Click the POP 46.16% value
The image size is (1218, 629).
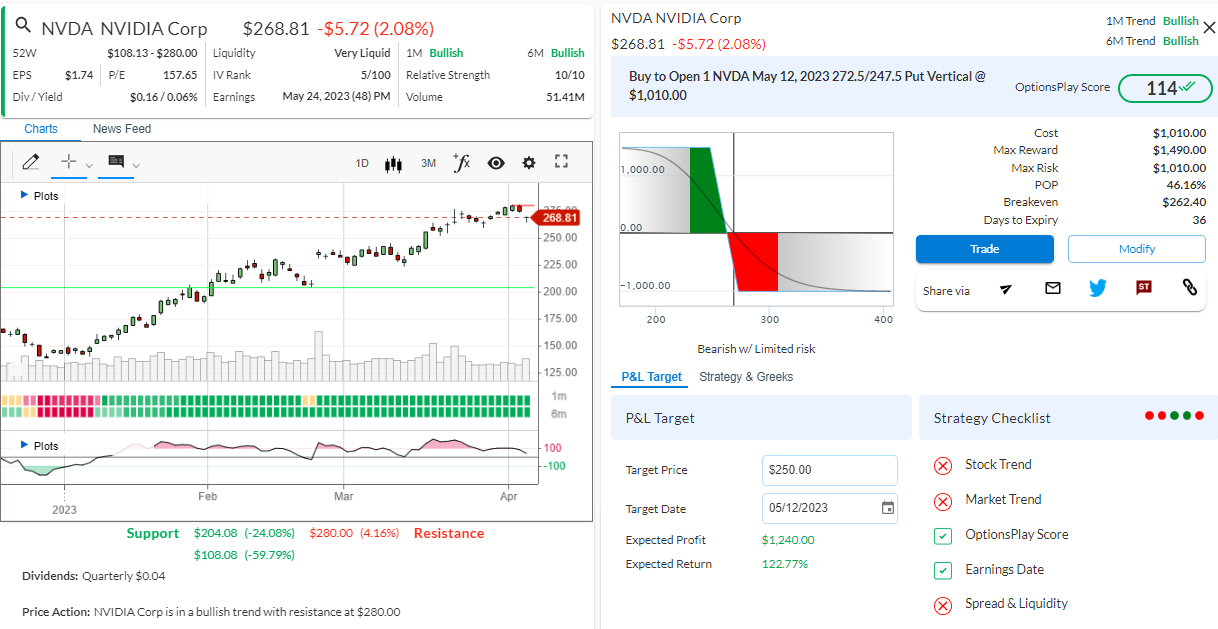pos(1186,185)
